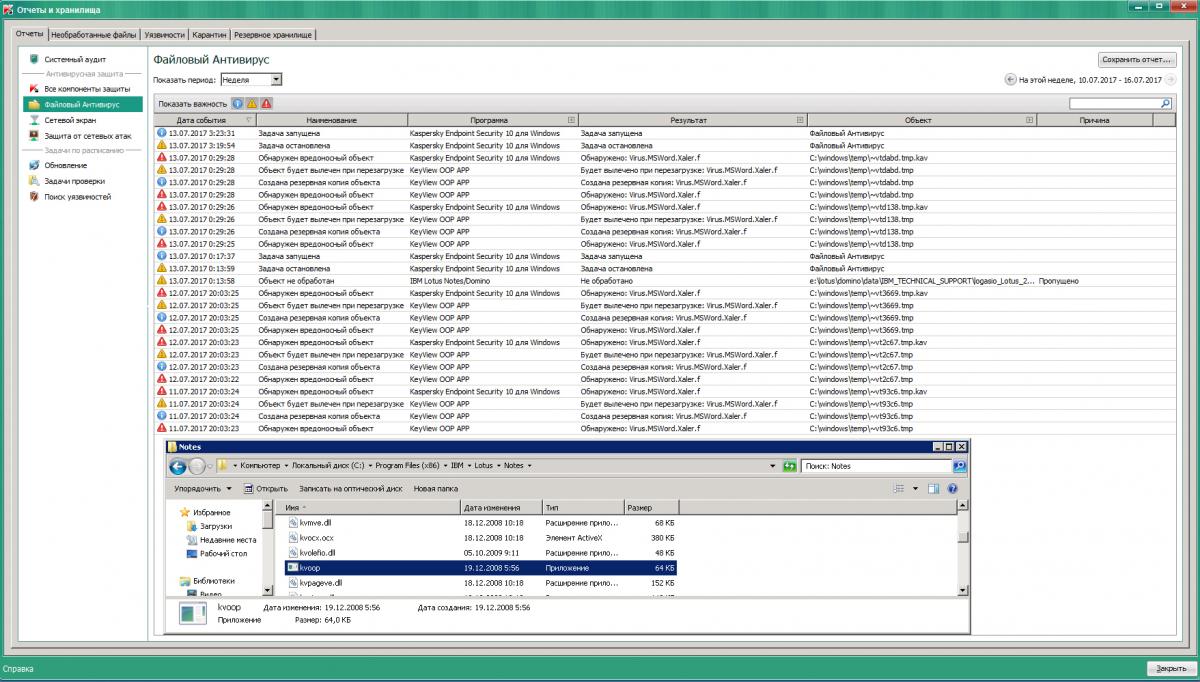Go to the previous week with the back arrow

(1010, 80)
